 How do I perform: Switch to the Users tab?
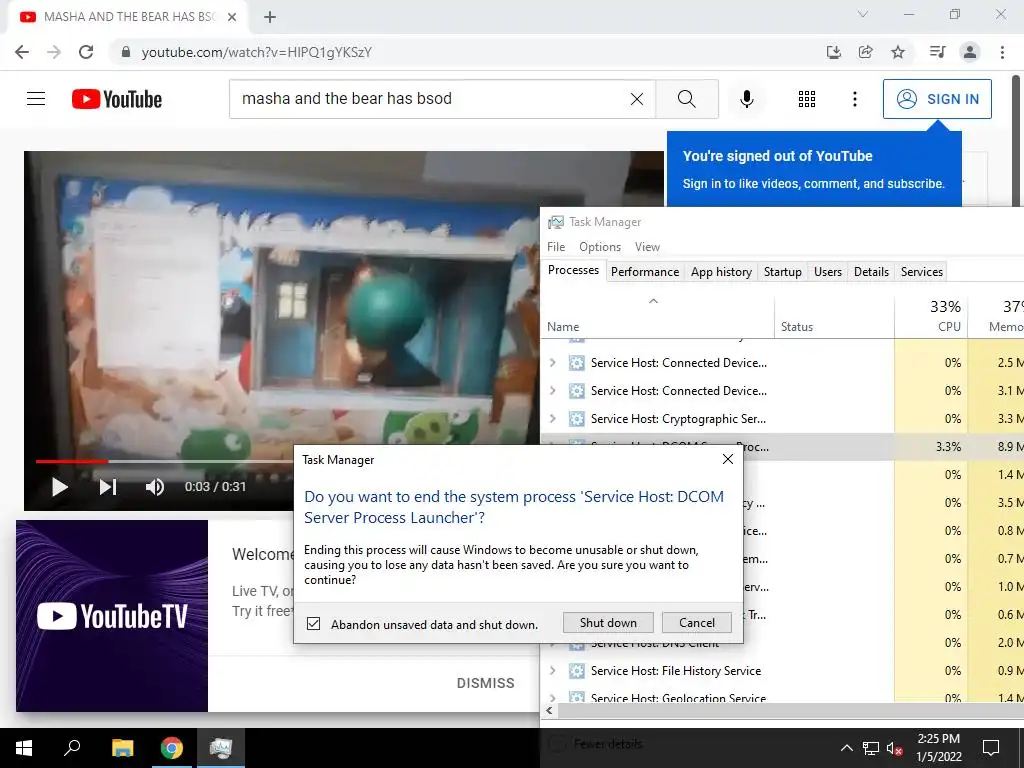coord(827,272)
